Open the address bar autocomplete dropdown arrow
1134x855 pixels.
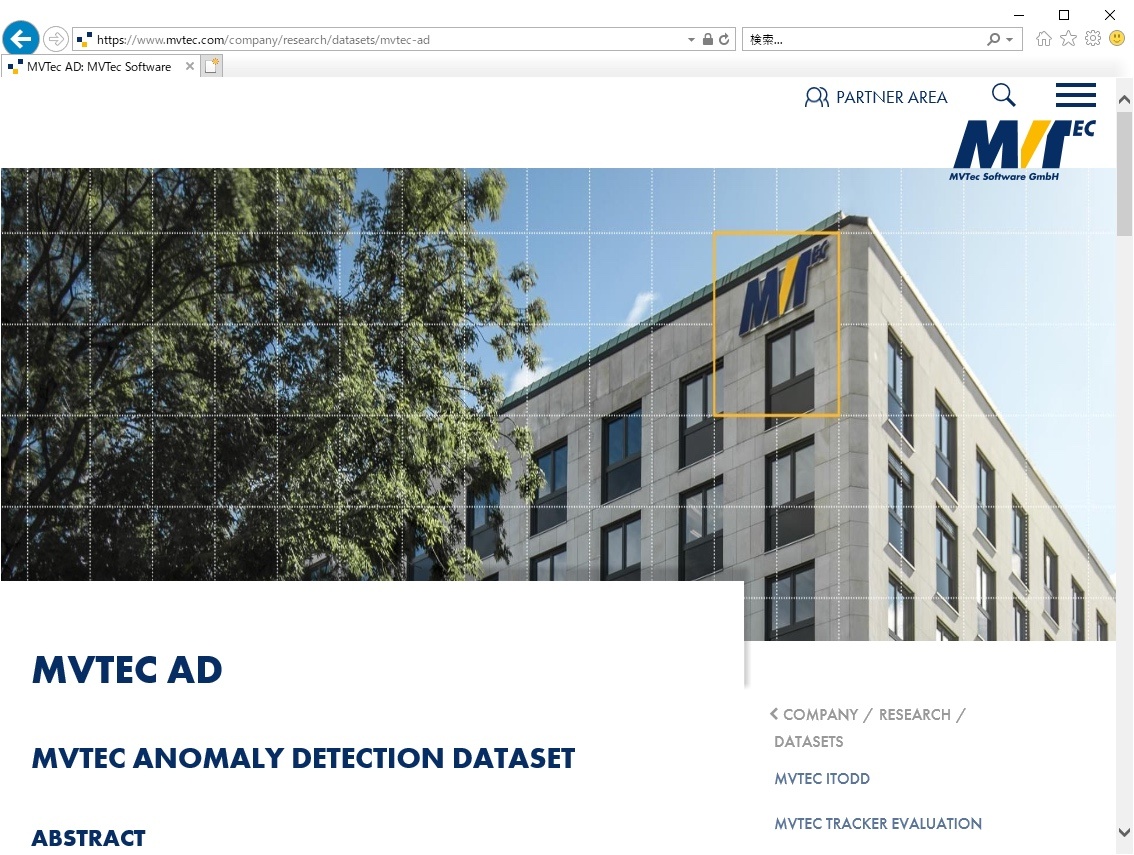pos(691,40)
